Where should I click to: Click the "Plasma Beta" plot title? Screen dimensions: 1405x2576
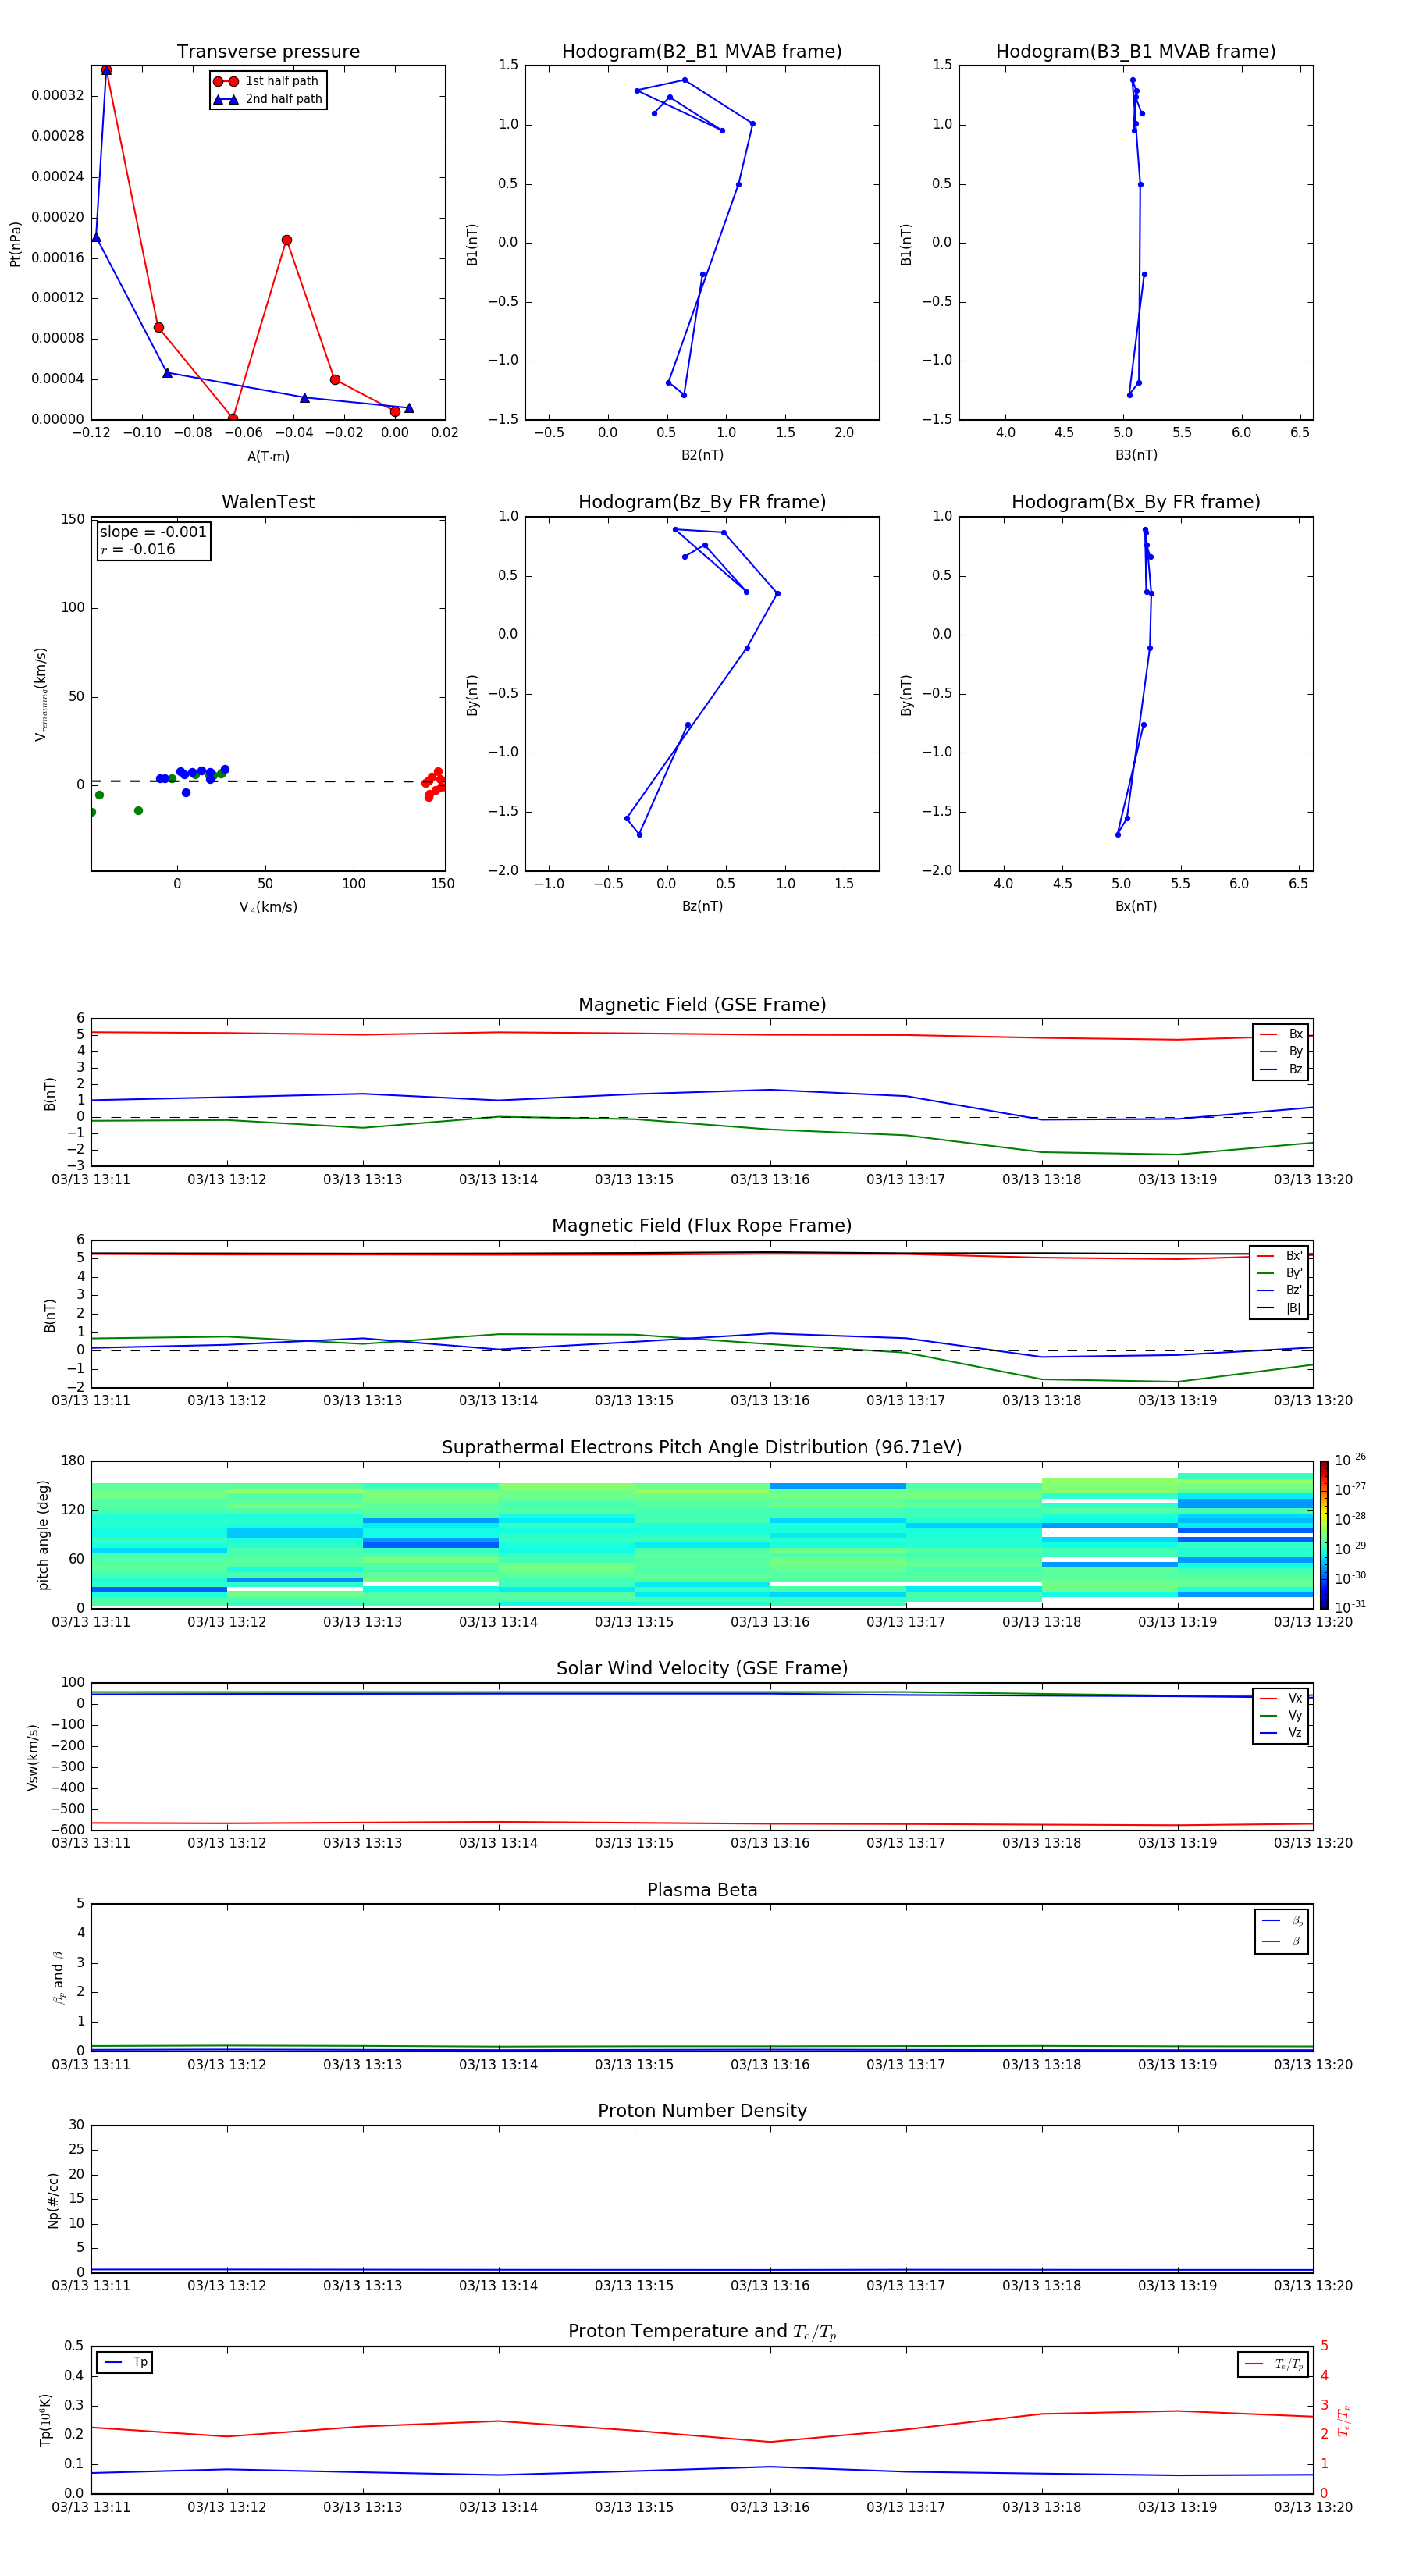[702, 1890]
